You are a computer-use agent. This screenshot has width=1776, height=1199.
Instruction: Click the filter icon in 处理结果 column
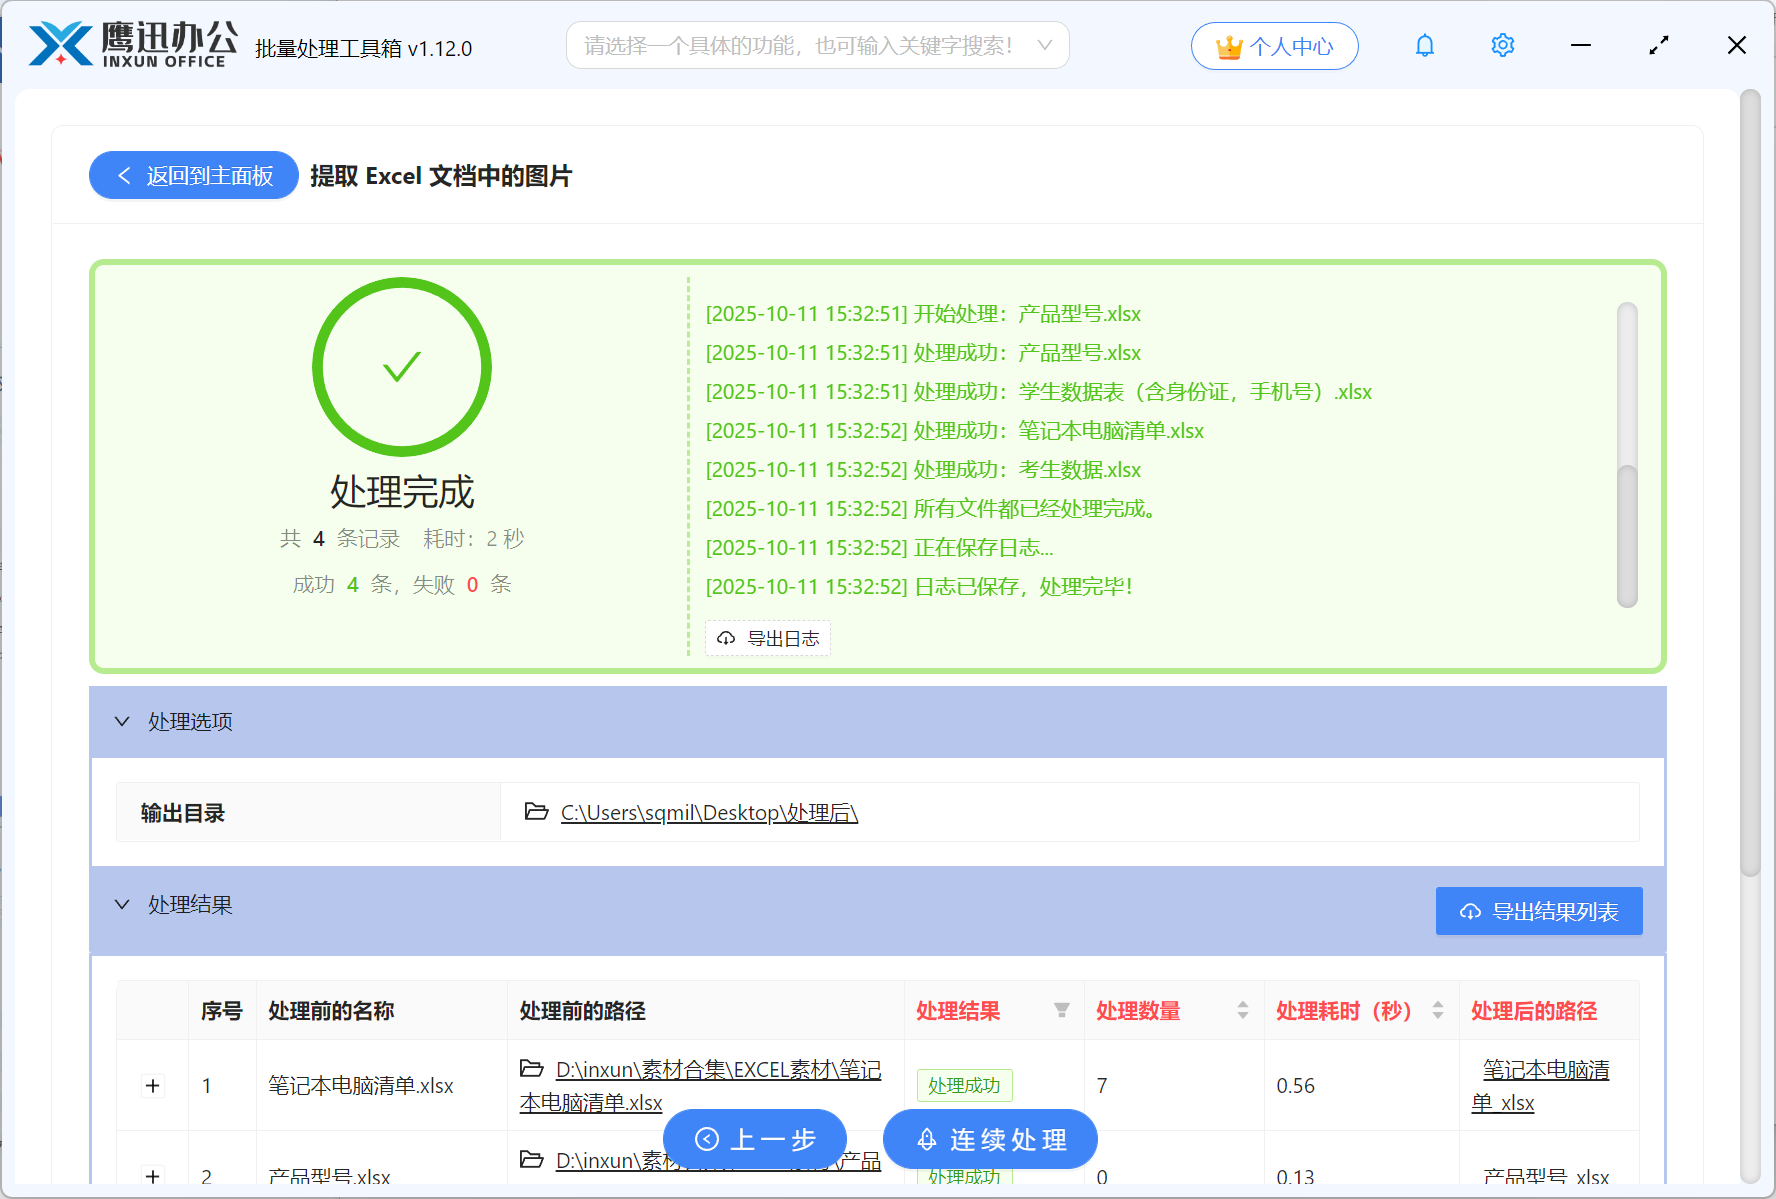(x=1061, y=1011)
